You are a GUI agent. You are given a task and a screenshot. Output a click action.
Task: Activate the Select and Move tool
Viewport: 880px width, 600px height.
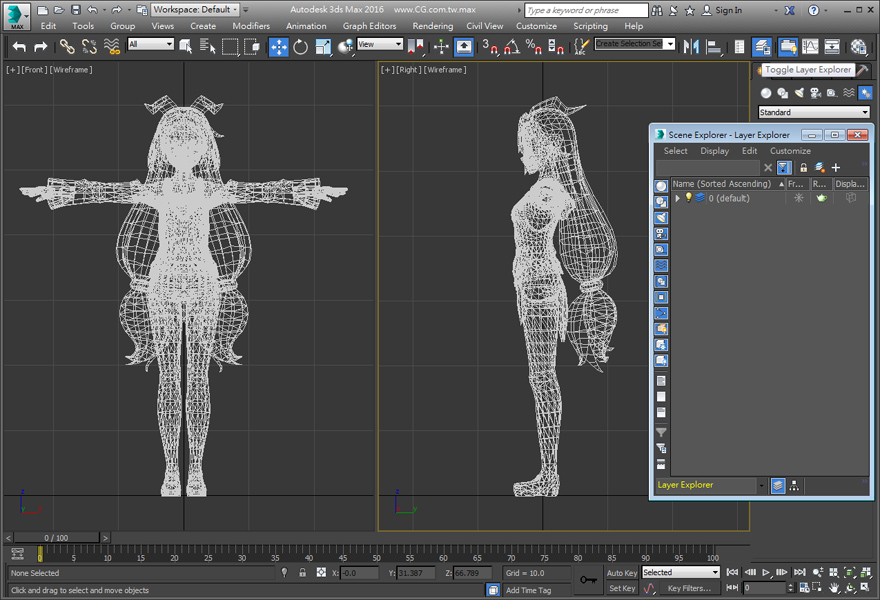(278, 47)
